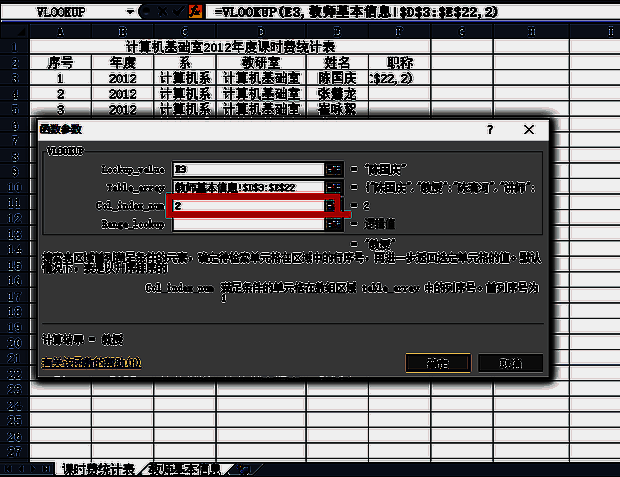Go to first sheet navigation arrow
Image resolution: width=620 pixels, height=477 pixels.
[x=8, y=469]
